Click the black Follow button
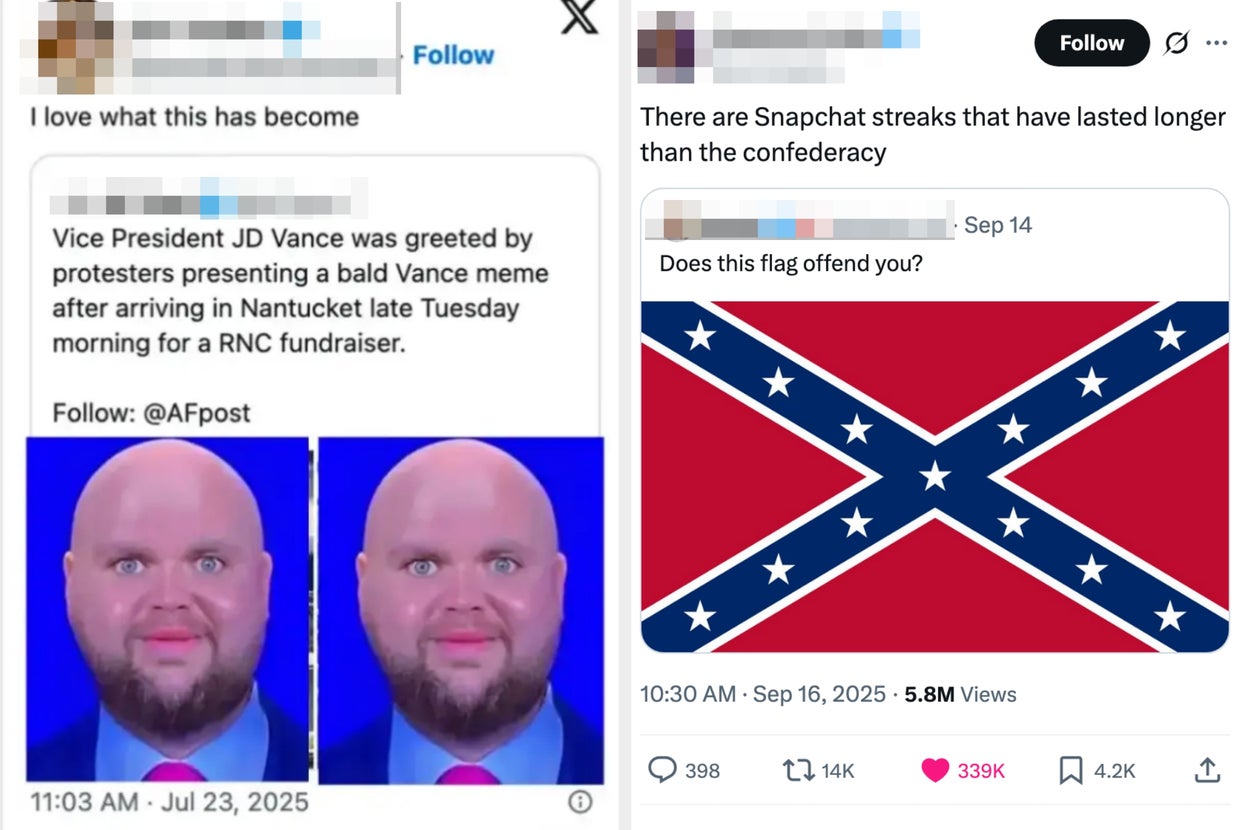 [x=1092, y=43]
